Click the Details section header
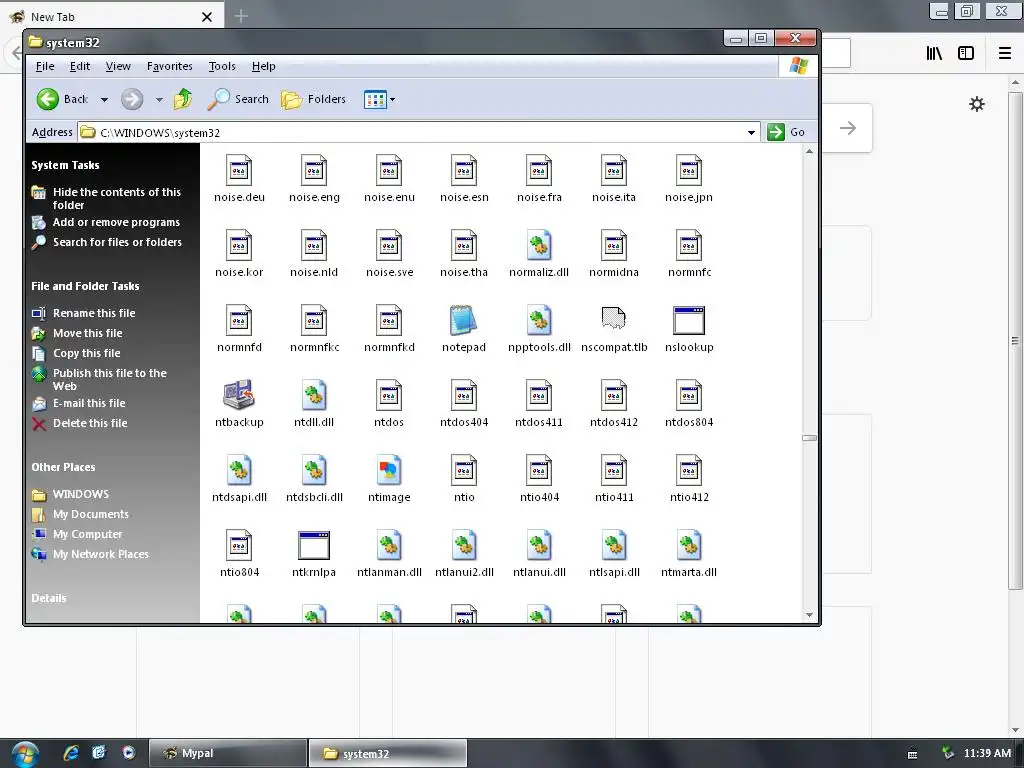The height and width of the screenshot is (768, 1024). [49, 598]
